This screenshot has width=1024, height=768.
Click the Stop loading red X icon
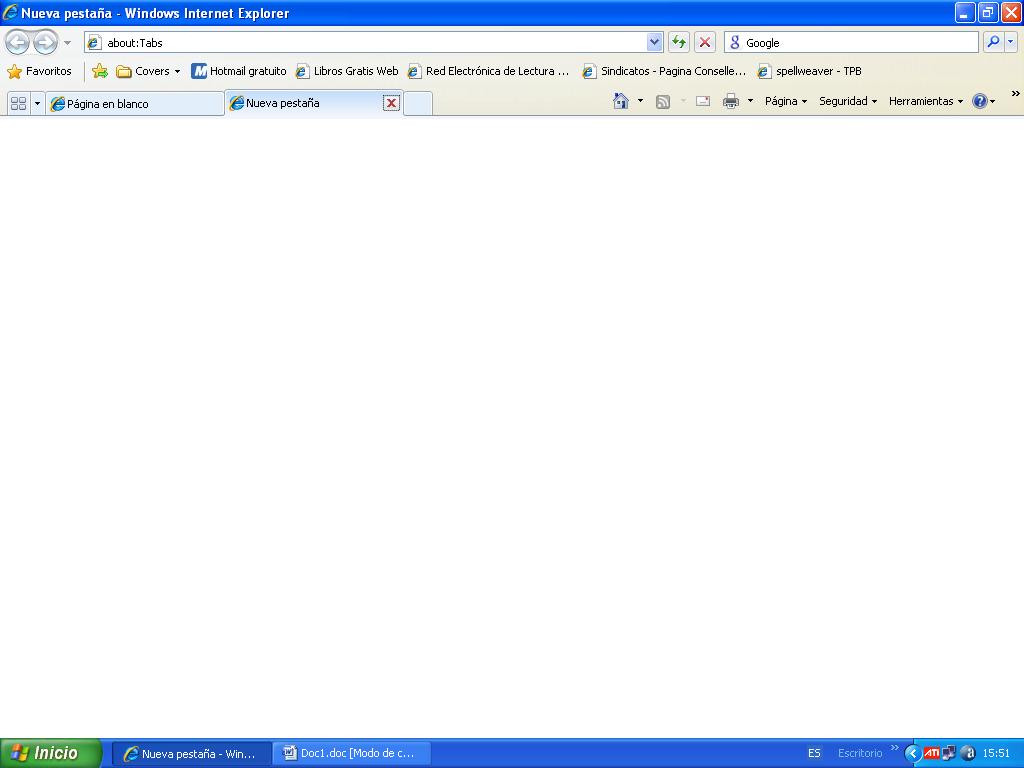click(705, 42)
